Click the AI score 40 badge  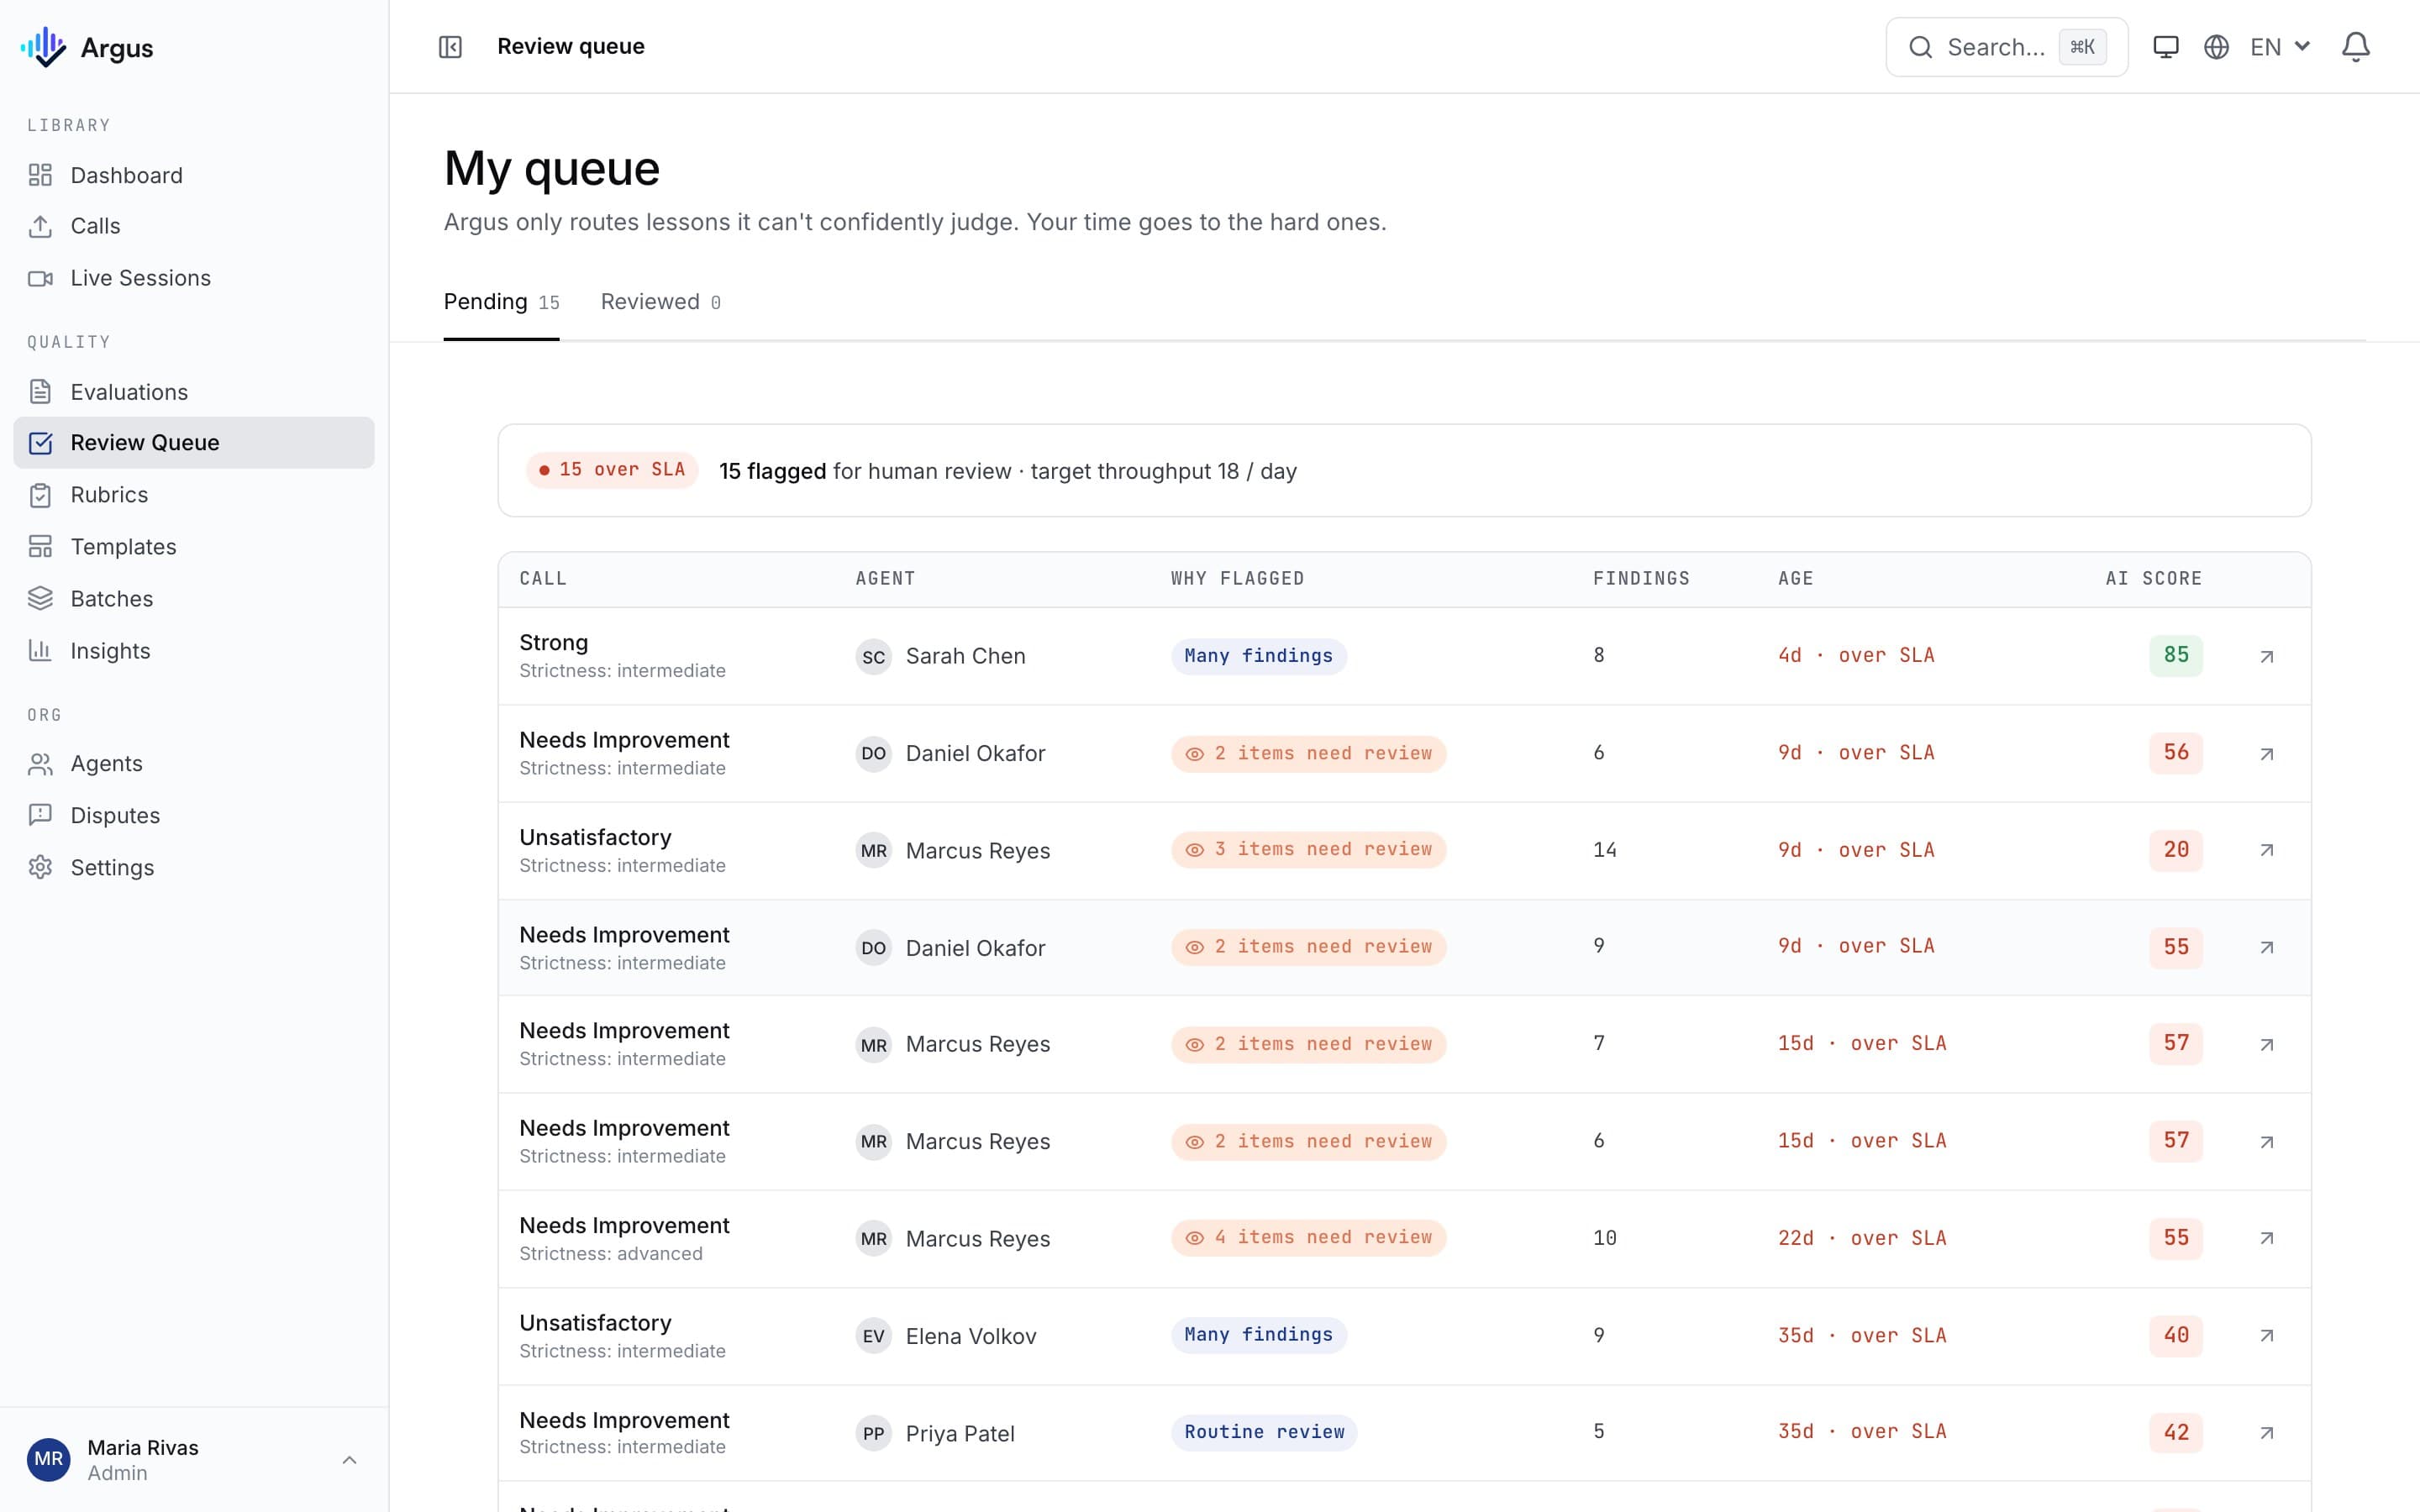tap(2176, 1336)
